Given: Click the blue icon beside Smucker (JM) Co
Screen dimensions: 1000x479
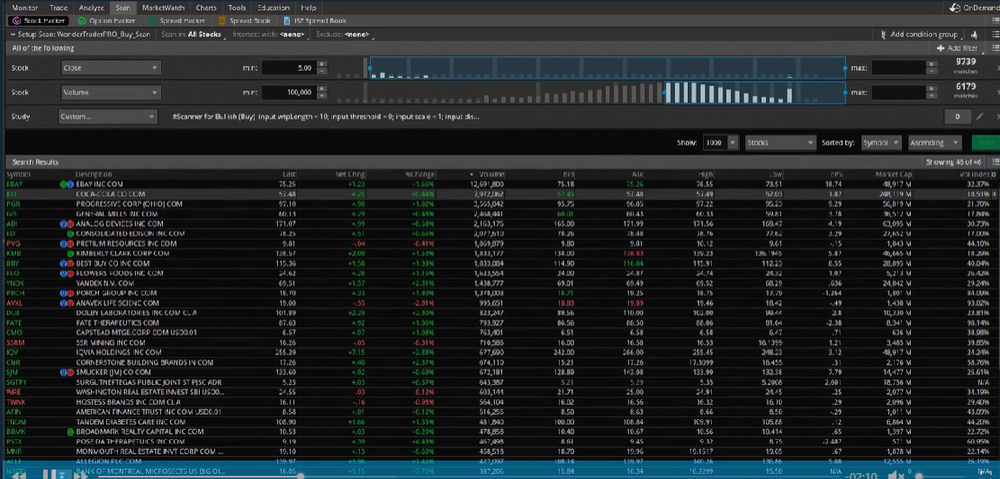Looking at the screenshot, I should (x=63, y=372).
